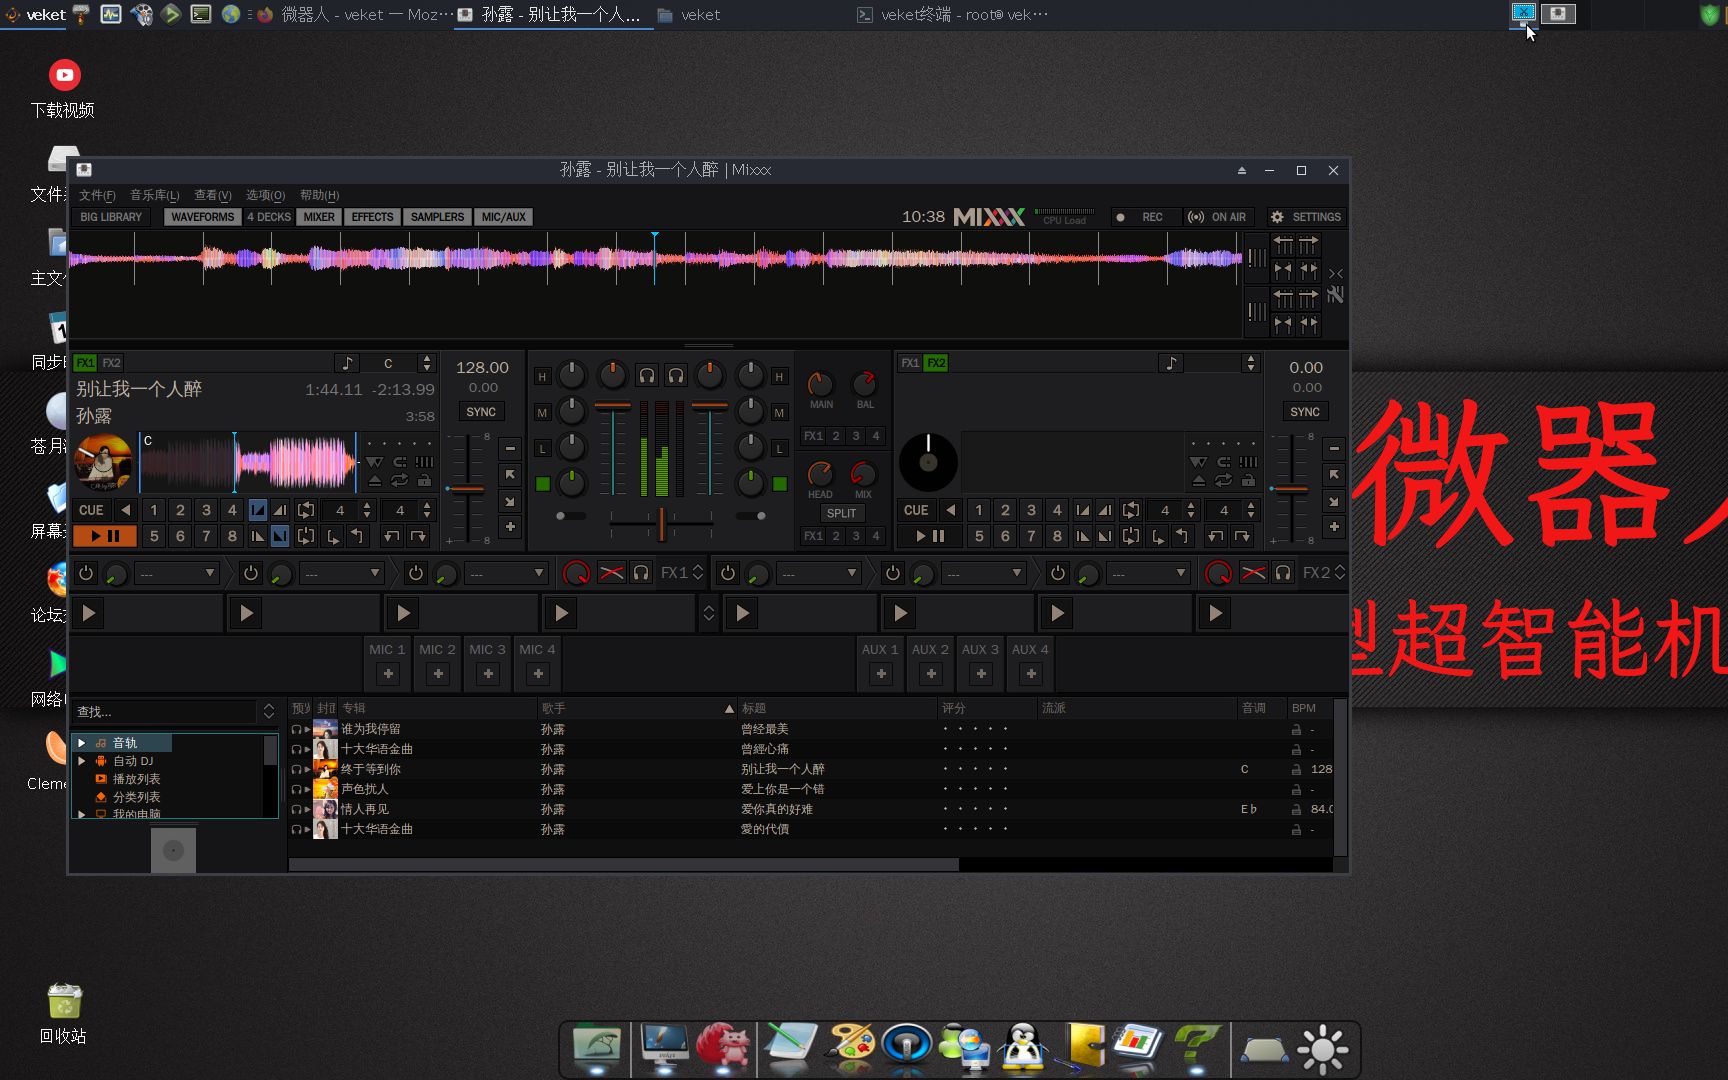Image resolution: width=1728 pixels, height=1080 pixels.
Task: Open the 帮助(H) menu
Action: tap(319, 195)
